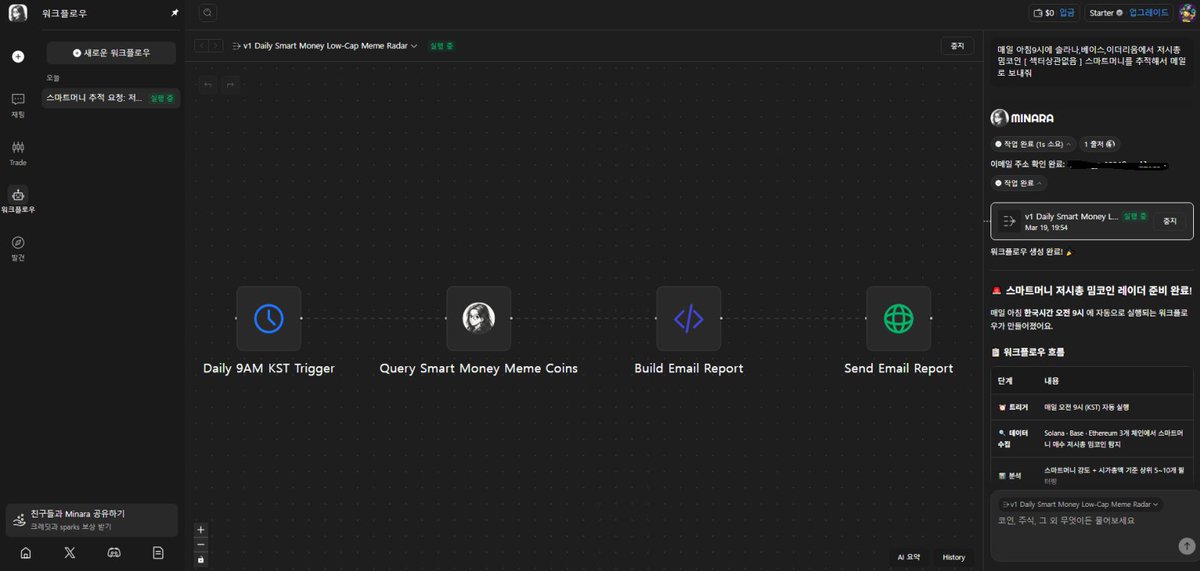This screenshot has height=571, width=1200.
Task: Open the AI 요약 tab
Action: coord(909,557)
